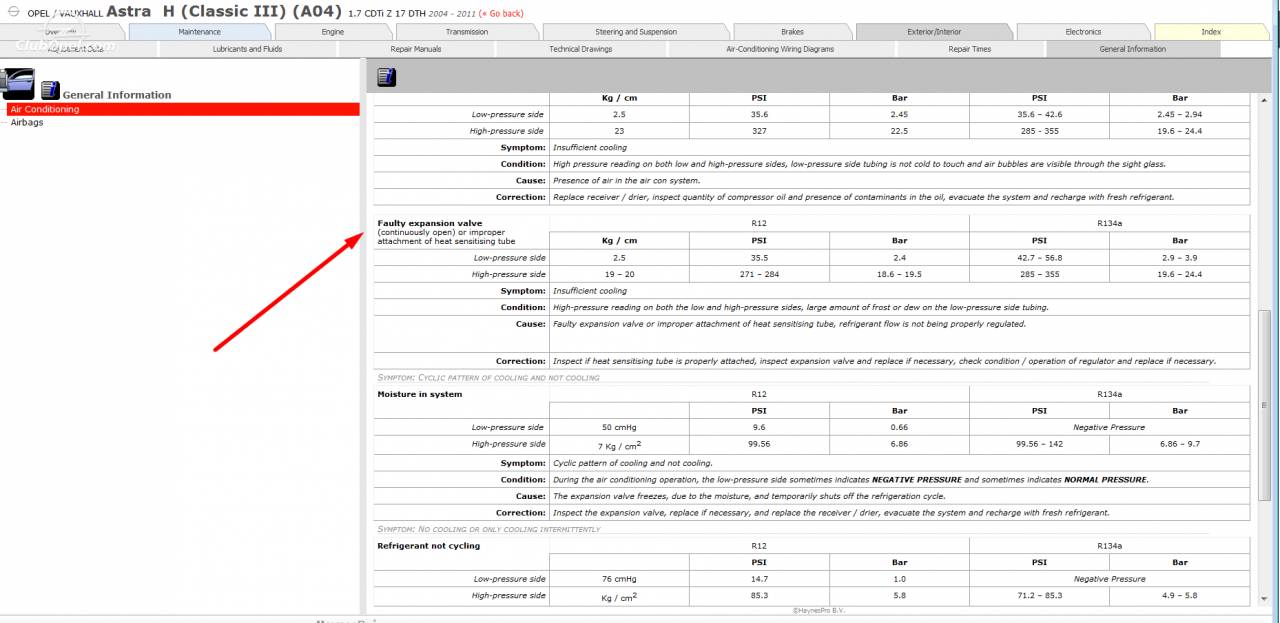Switch to the Electronics tab
This screenshot has height=623, width=1280.
pyautogui.click(x=1083, y=32)
